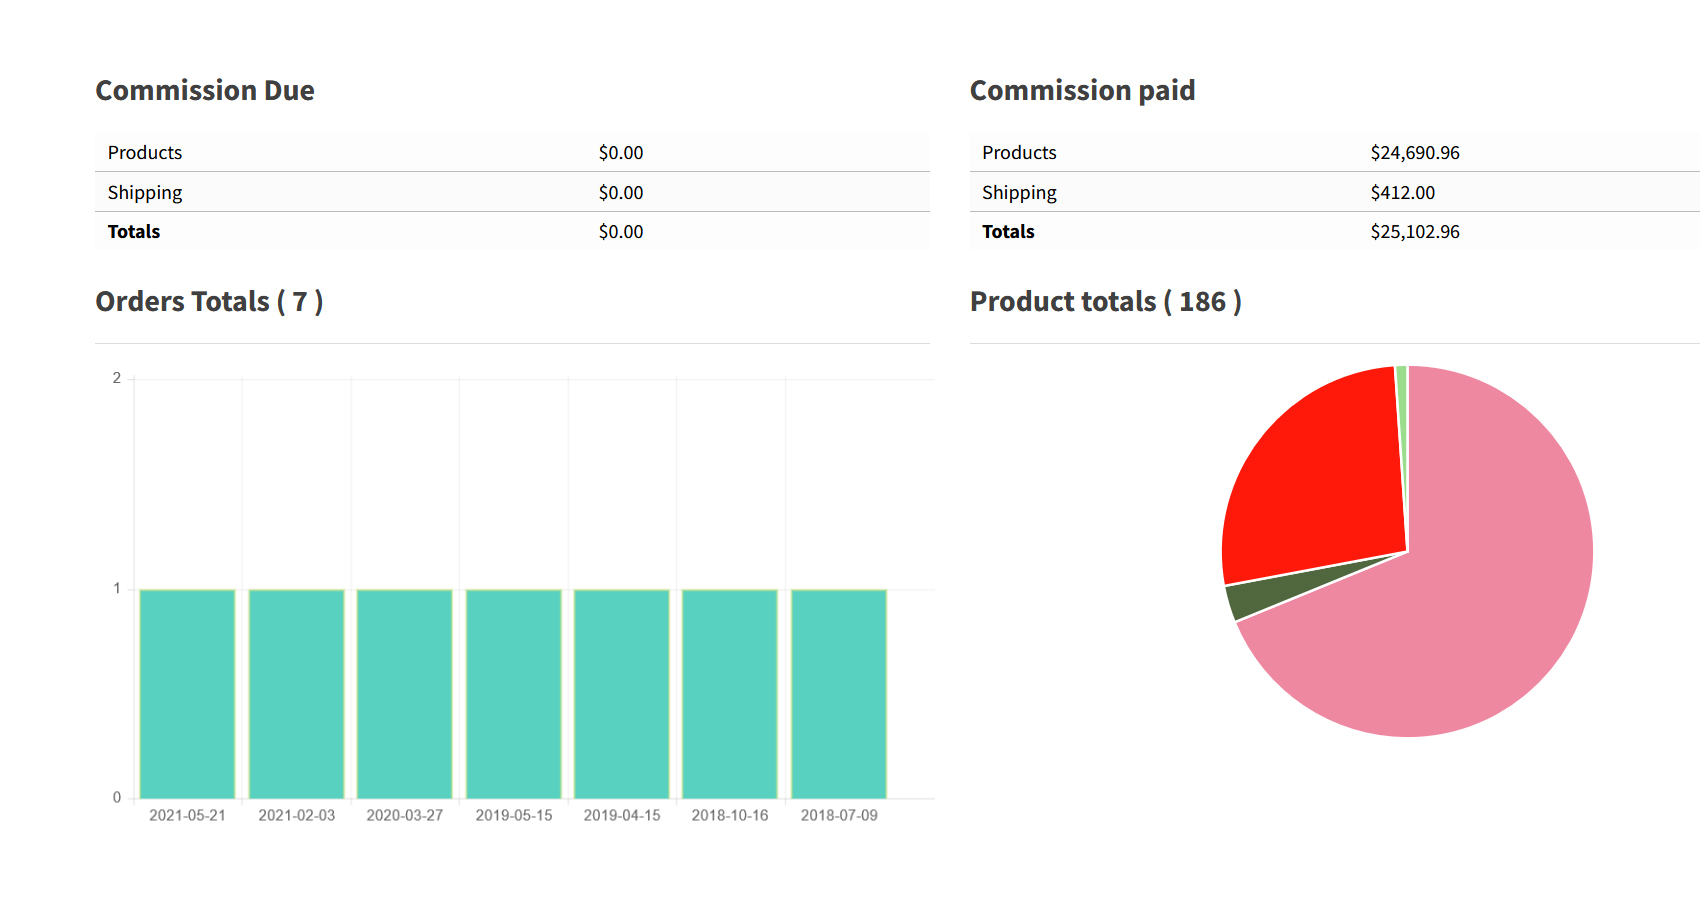This screenshot has width=1700, height=900.
Task: Select the 2020-03-27 bar in chart
Action: click(404, 693)
